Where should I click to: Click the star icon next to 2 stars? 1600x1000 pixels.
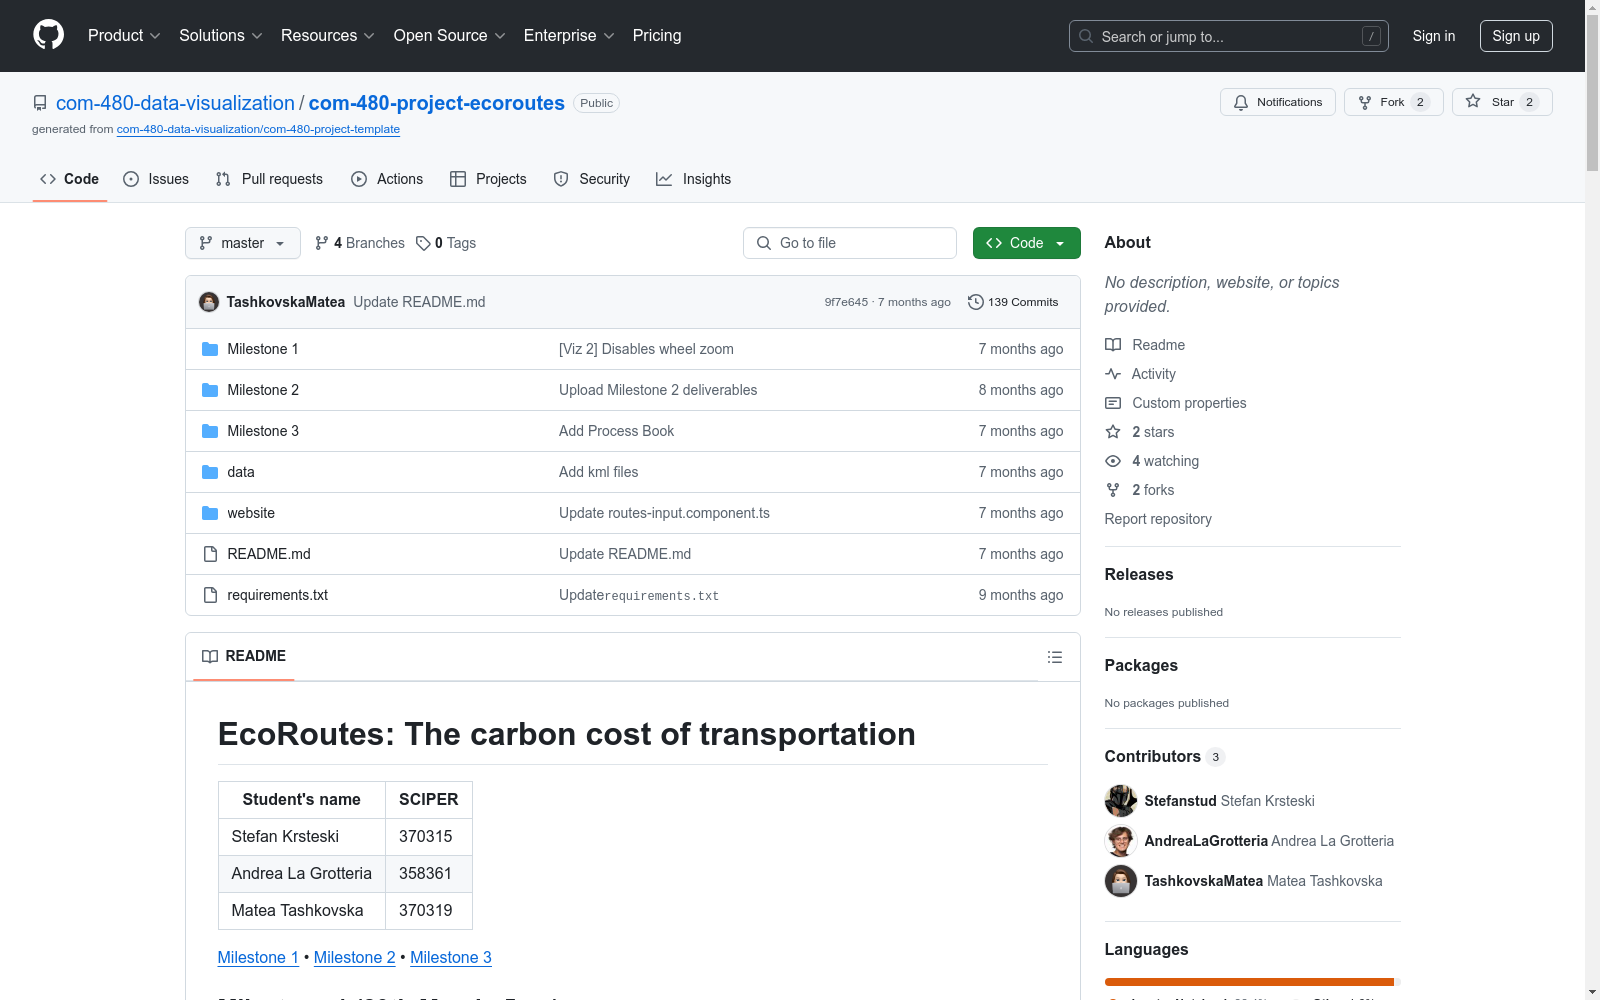pyautogui.click(x=1113, y=432)
